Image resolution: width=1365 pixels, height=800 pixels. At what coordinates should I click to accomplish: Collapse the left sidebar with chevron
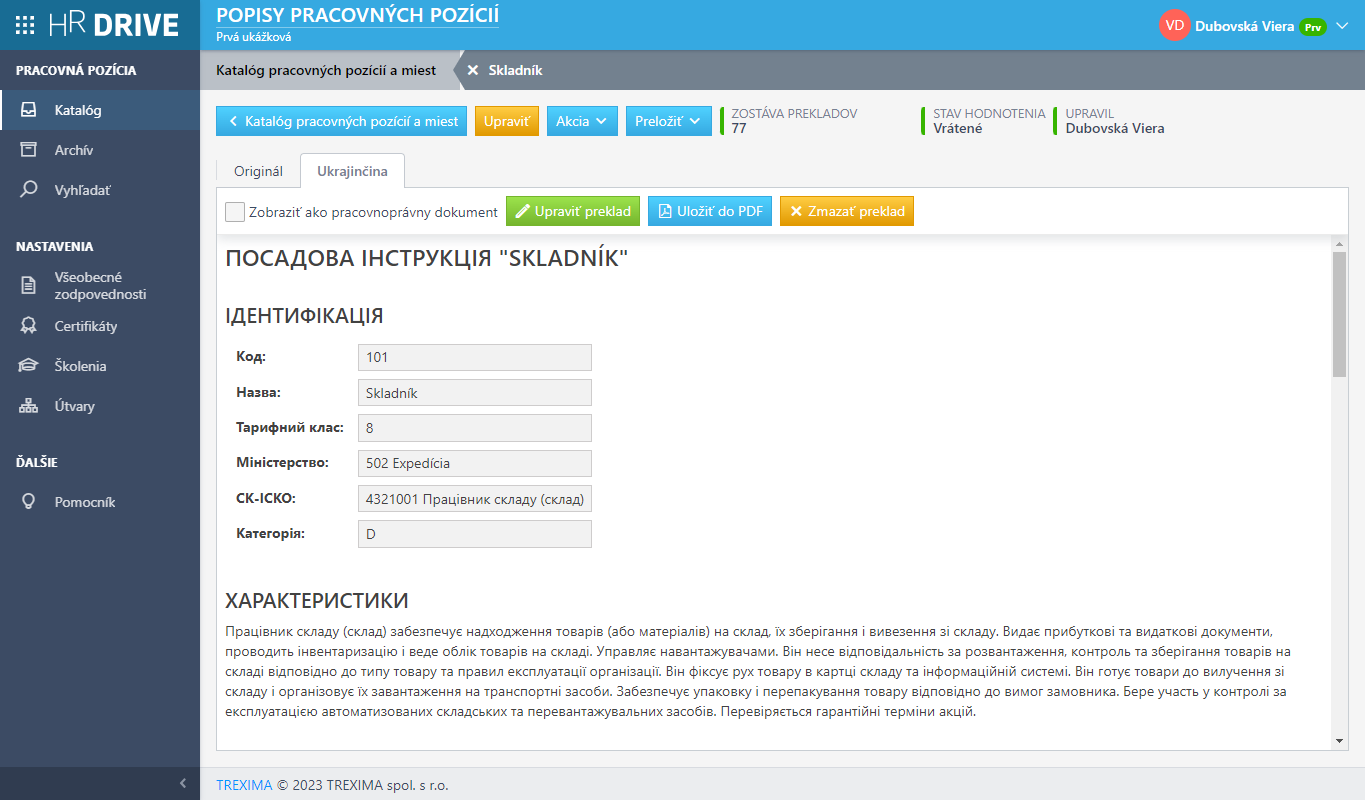pos(183,783)
